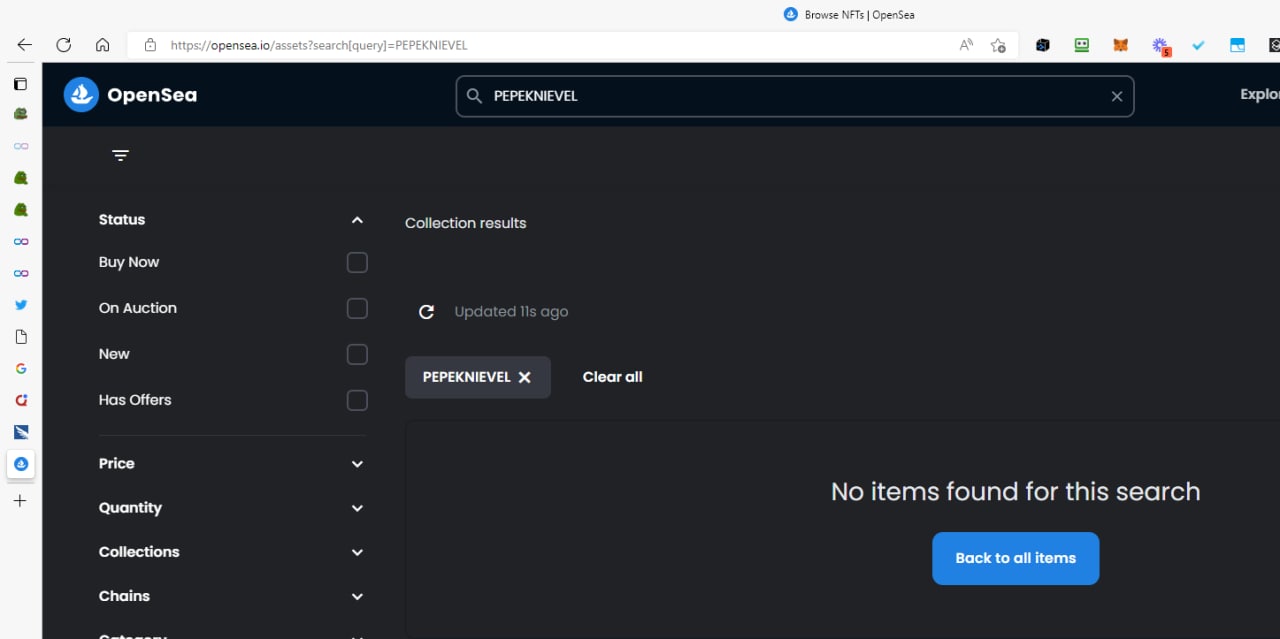Click the No items found message
This screenshot has width=1280, height=639.
[x=1015, y=491]
